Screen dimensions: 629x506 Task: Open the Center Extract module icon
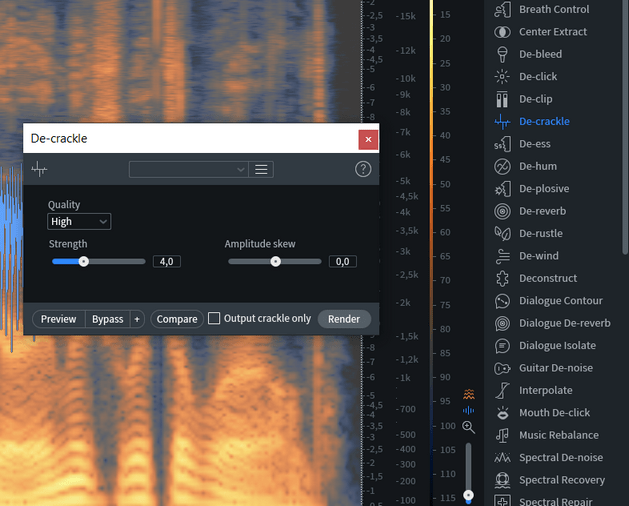coord(502,32)
